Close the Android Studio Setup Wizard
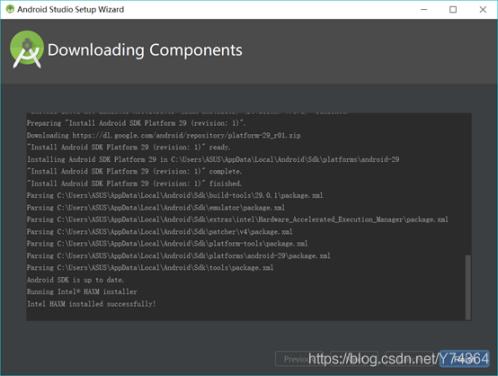 483,9
